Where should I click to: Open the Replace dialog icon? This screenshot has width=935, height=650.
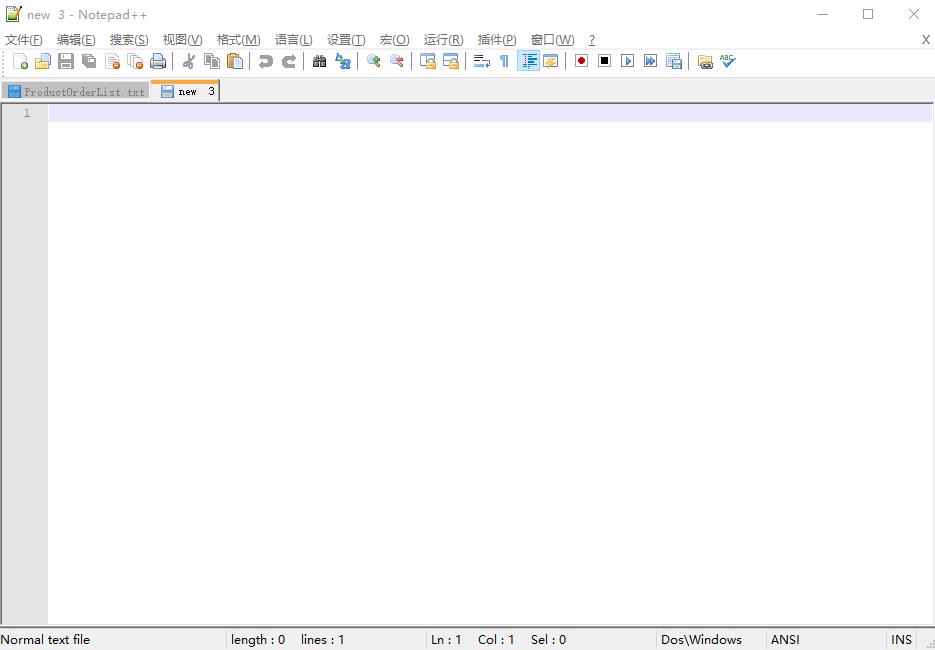click(x=343, y=61)
